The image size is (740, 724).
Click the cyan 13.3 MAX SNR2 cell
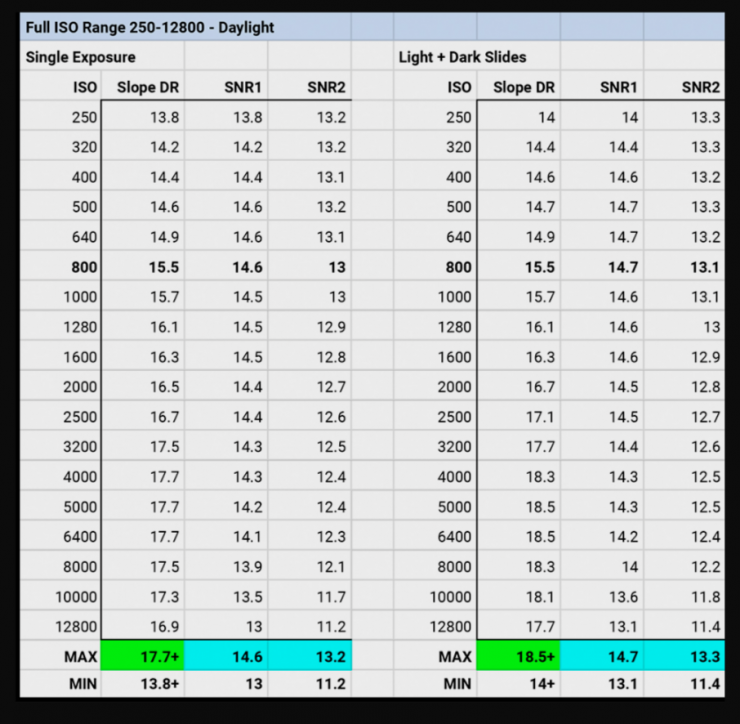pos(685,657)
